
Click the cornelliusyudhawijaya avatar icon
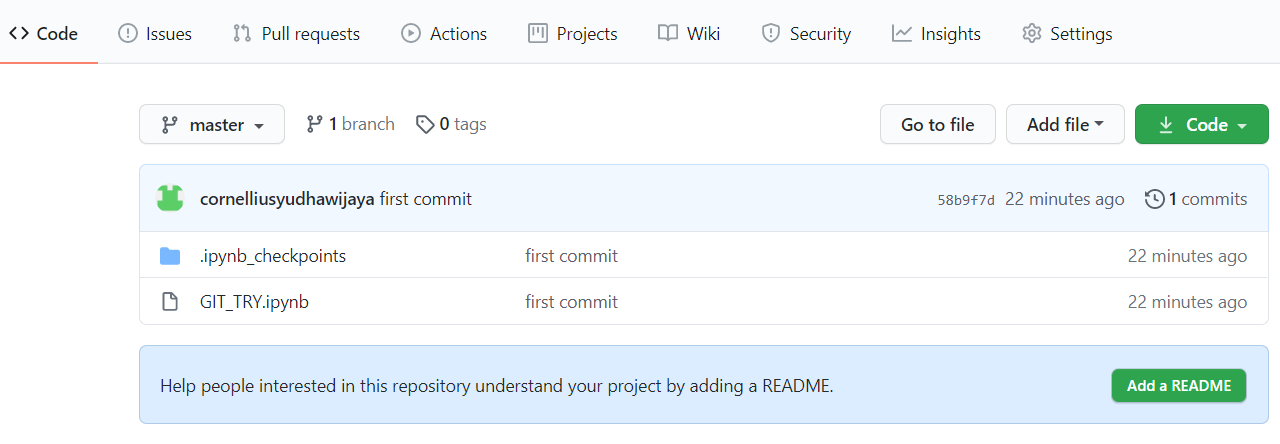pos(170,198)
